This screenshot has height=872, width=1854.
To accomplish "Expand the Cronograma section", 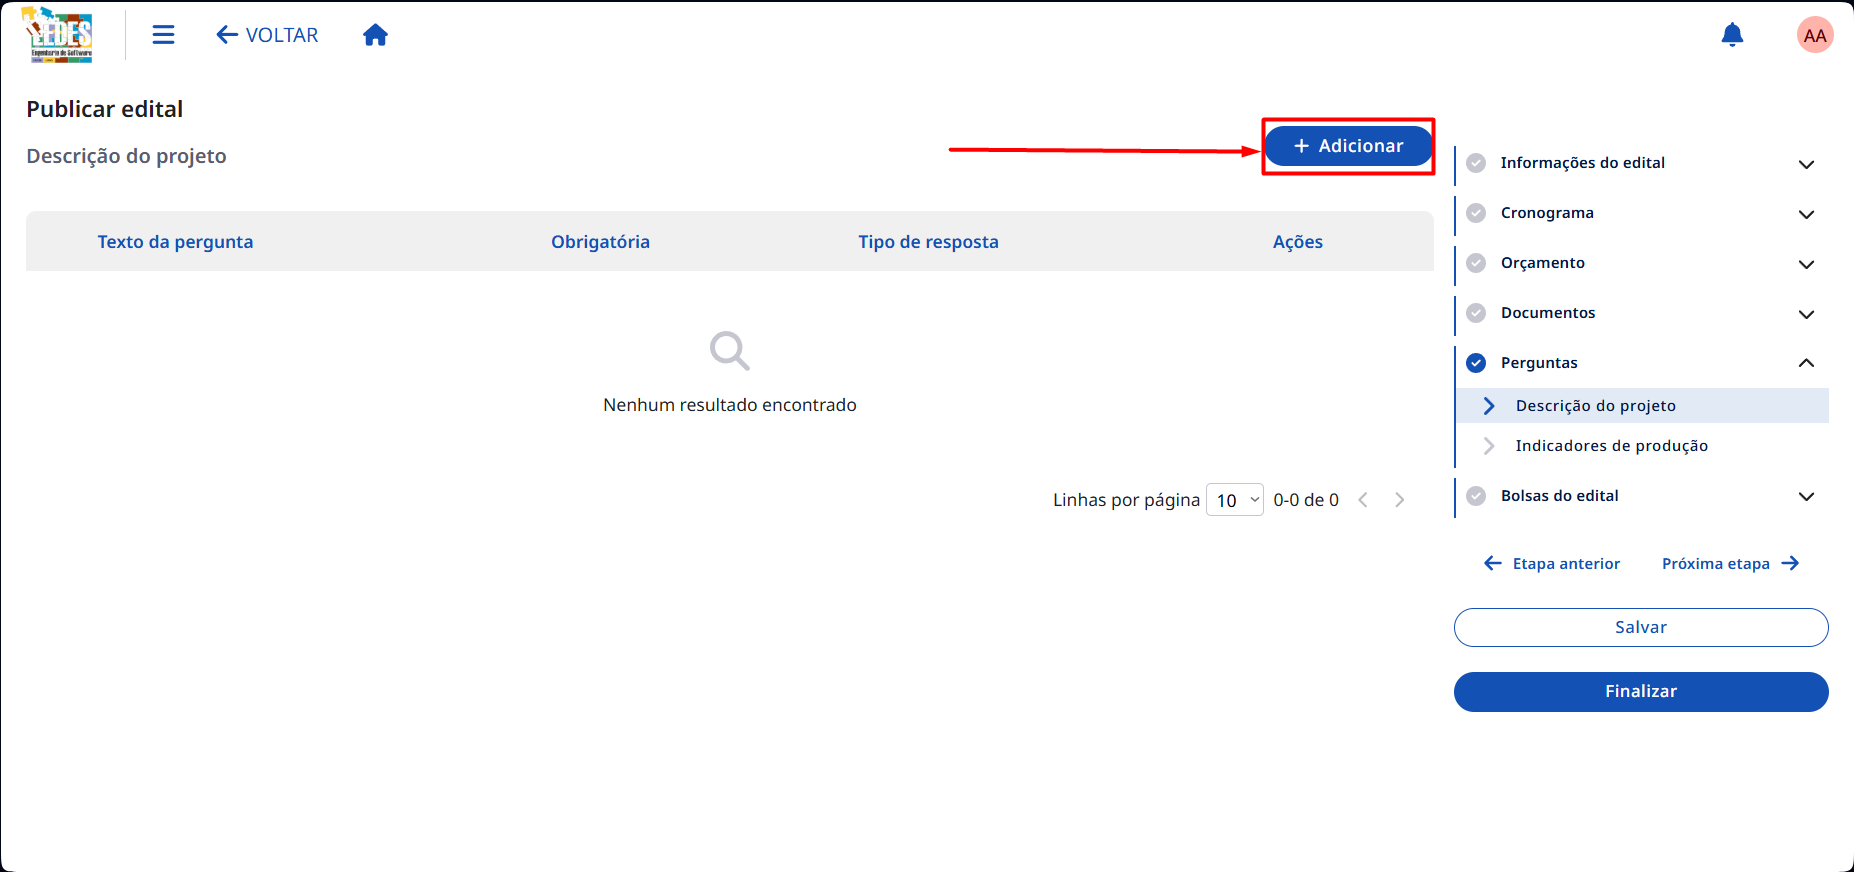I will click(x=1642, y=213).
